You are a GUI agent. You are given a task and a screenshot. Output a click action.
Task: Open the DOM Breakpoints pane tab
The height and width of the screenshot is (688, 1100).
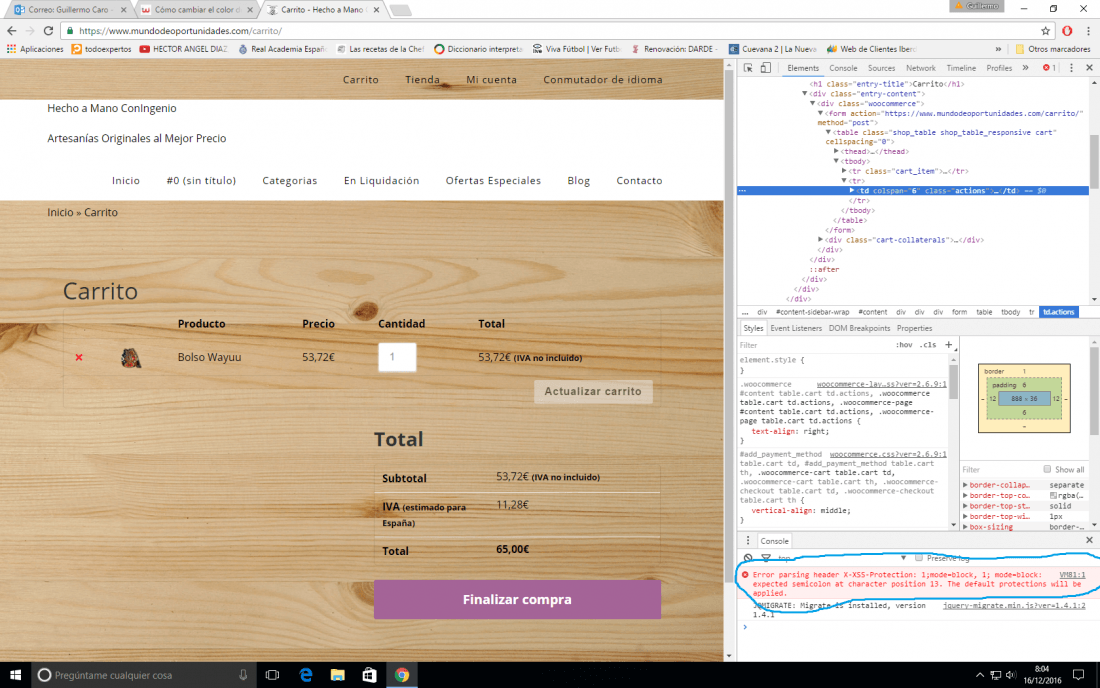[859, 328]
